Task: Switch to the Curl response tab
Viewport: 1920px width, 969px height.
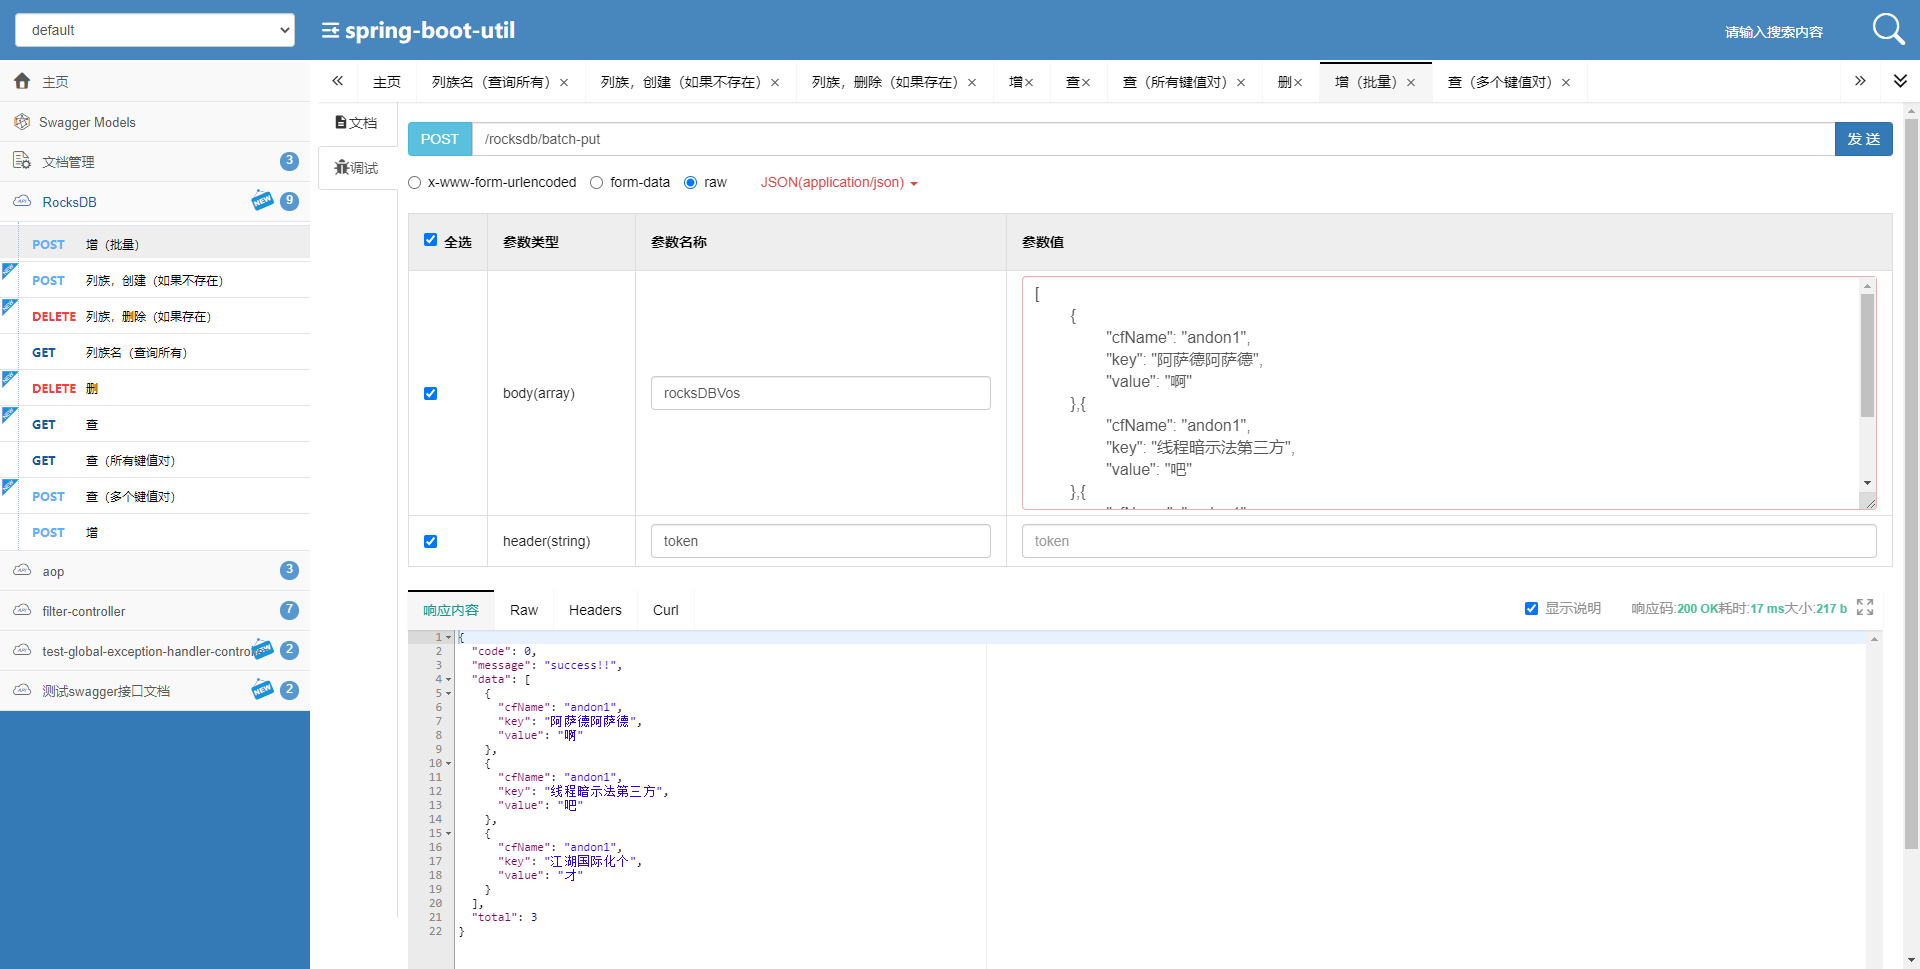Action: [665, 610]
